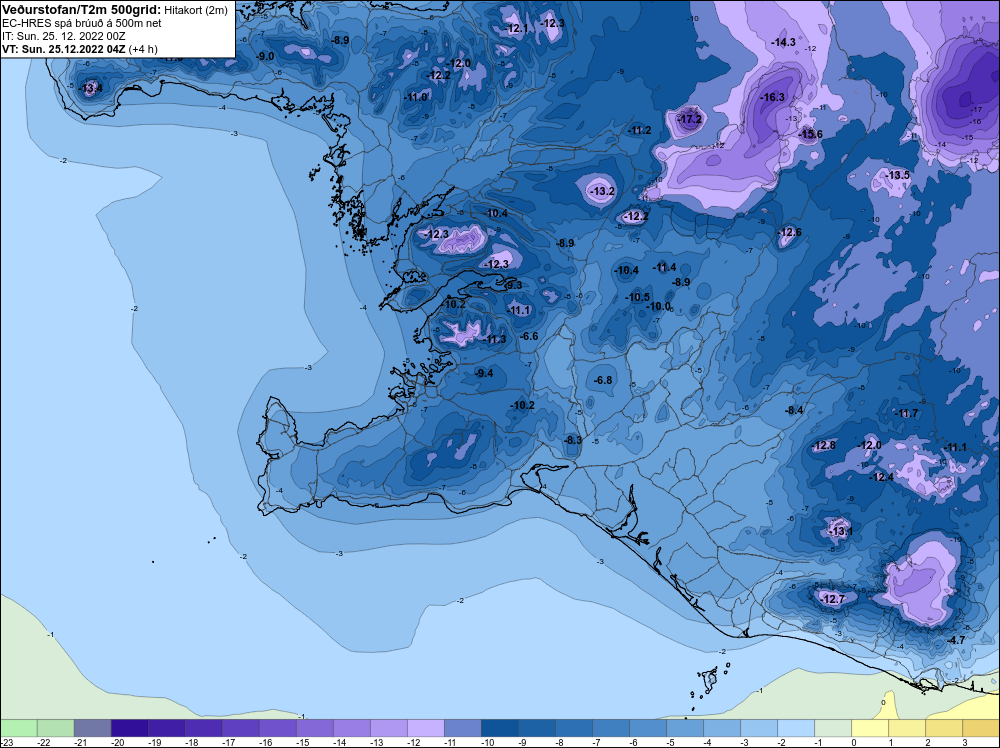The width and height of the screenshot is (1000, 748).
Task: Click the -11.7 temperature label
Action: (x=906, y=413)
